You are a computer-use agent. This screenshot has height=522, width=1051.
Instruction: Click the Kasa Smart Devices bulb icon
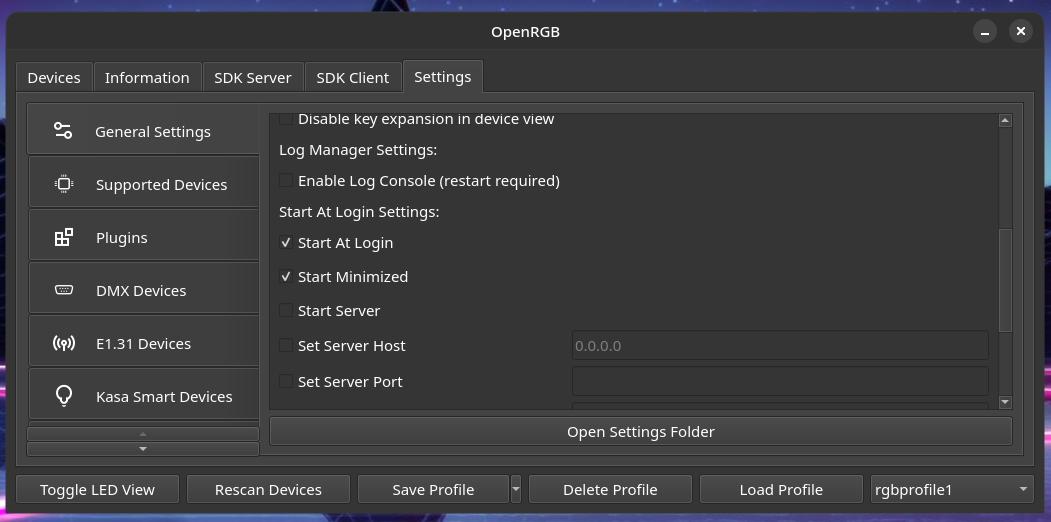coord(64,396)
